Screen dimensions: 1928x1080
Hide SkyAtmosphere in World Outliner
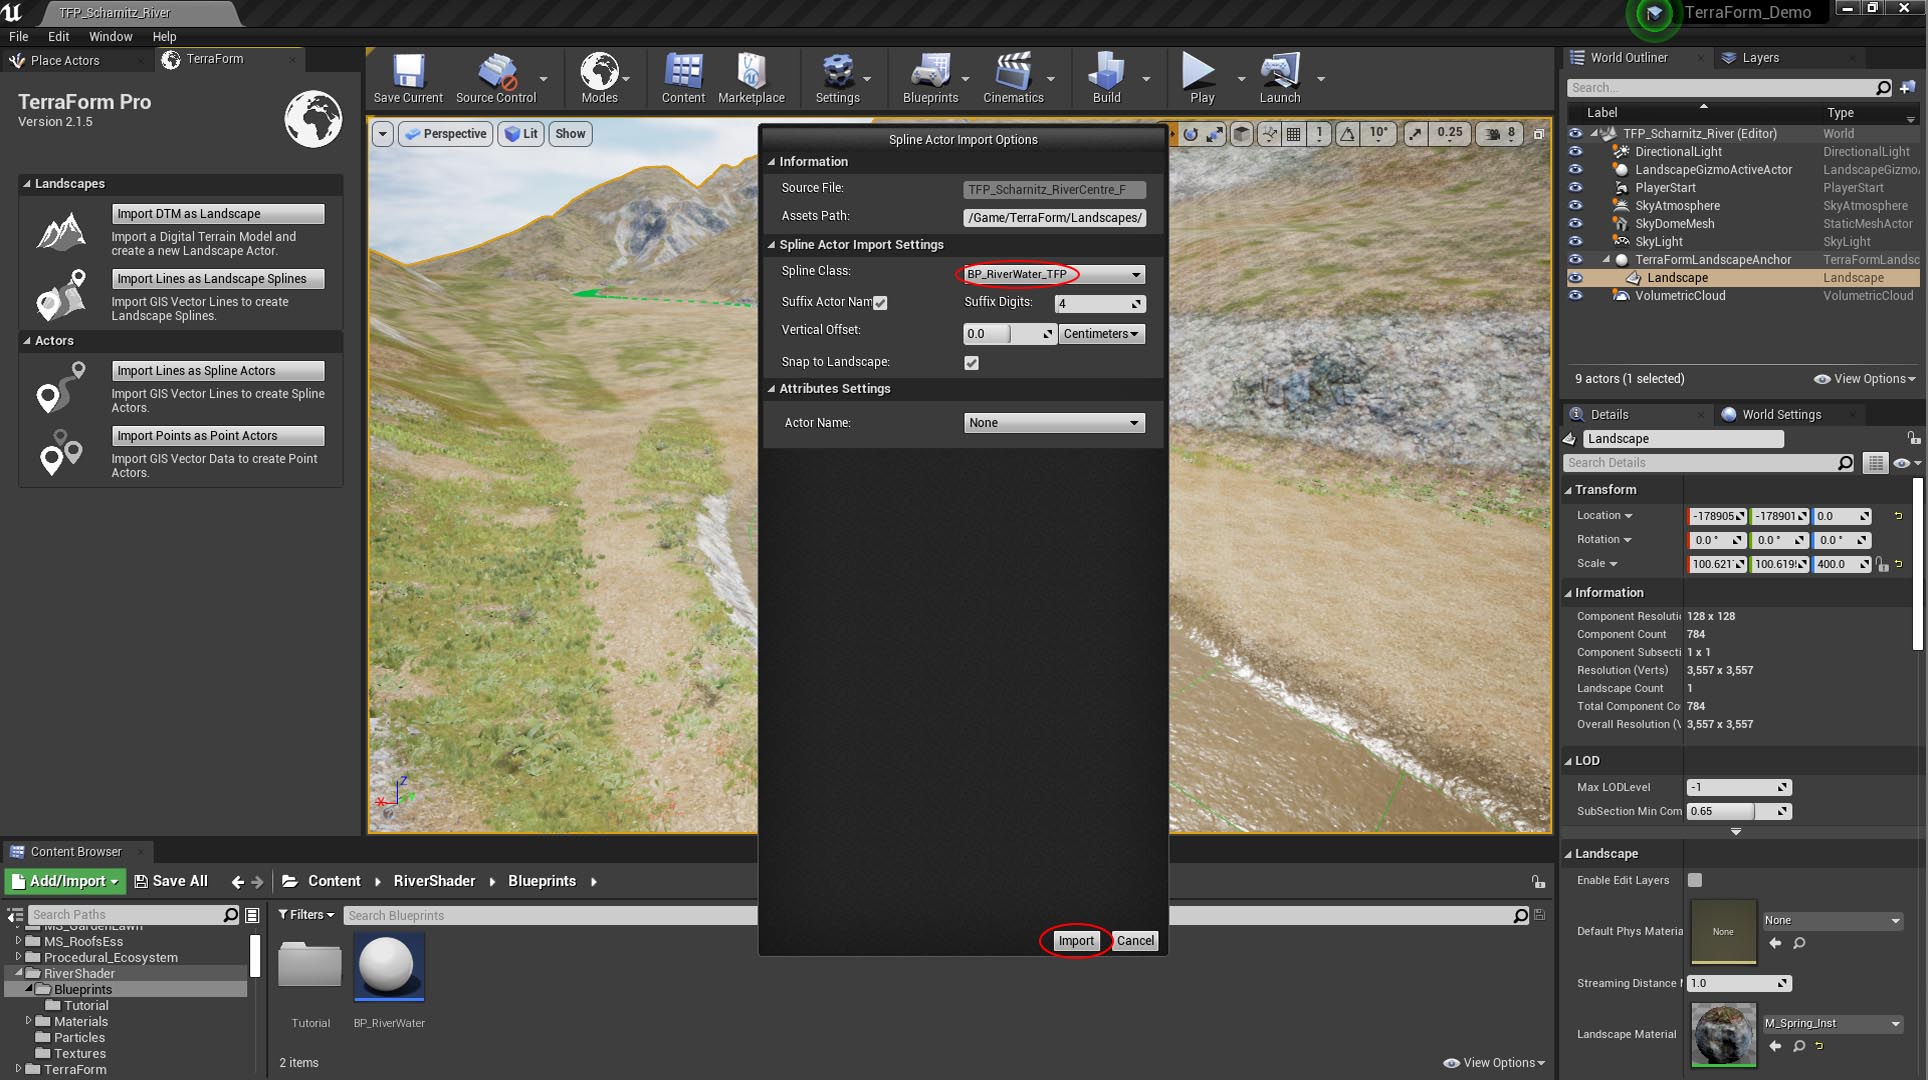[x=1576, y=206]
